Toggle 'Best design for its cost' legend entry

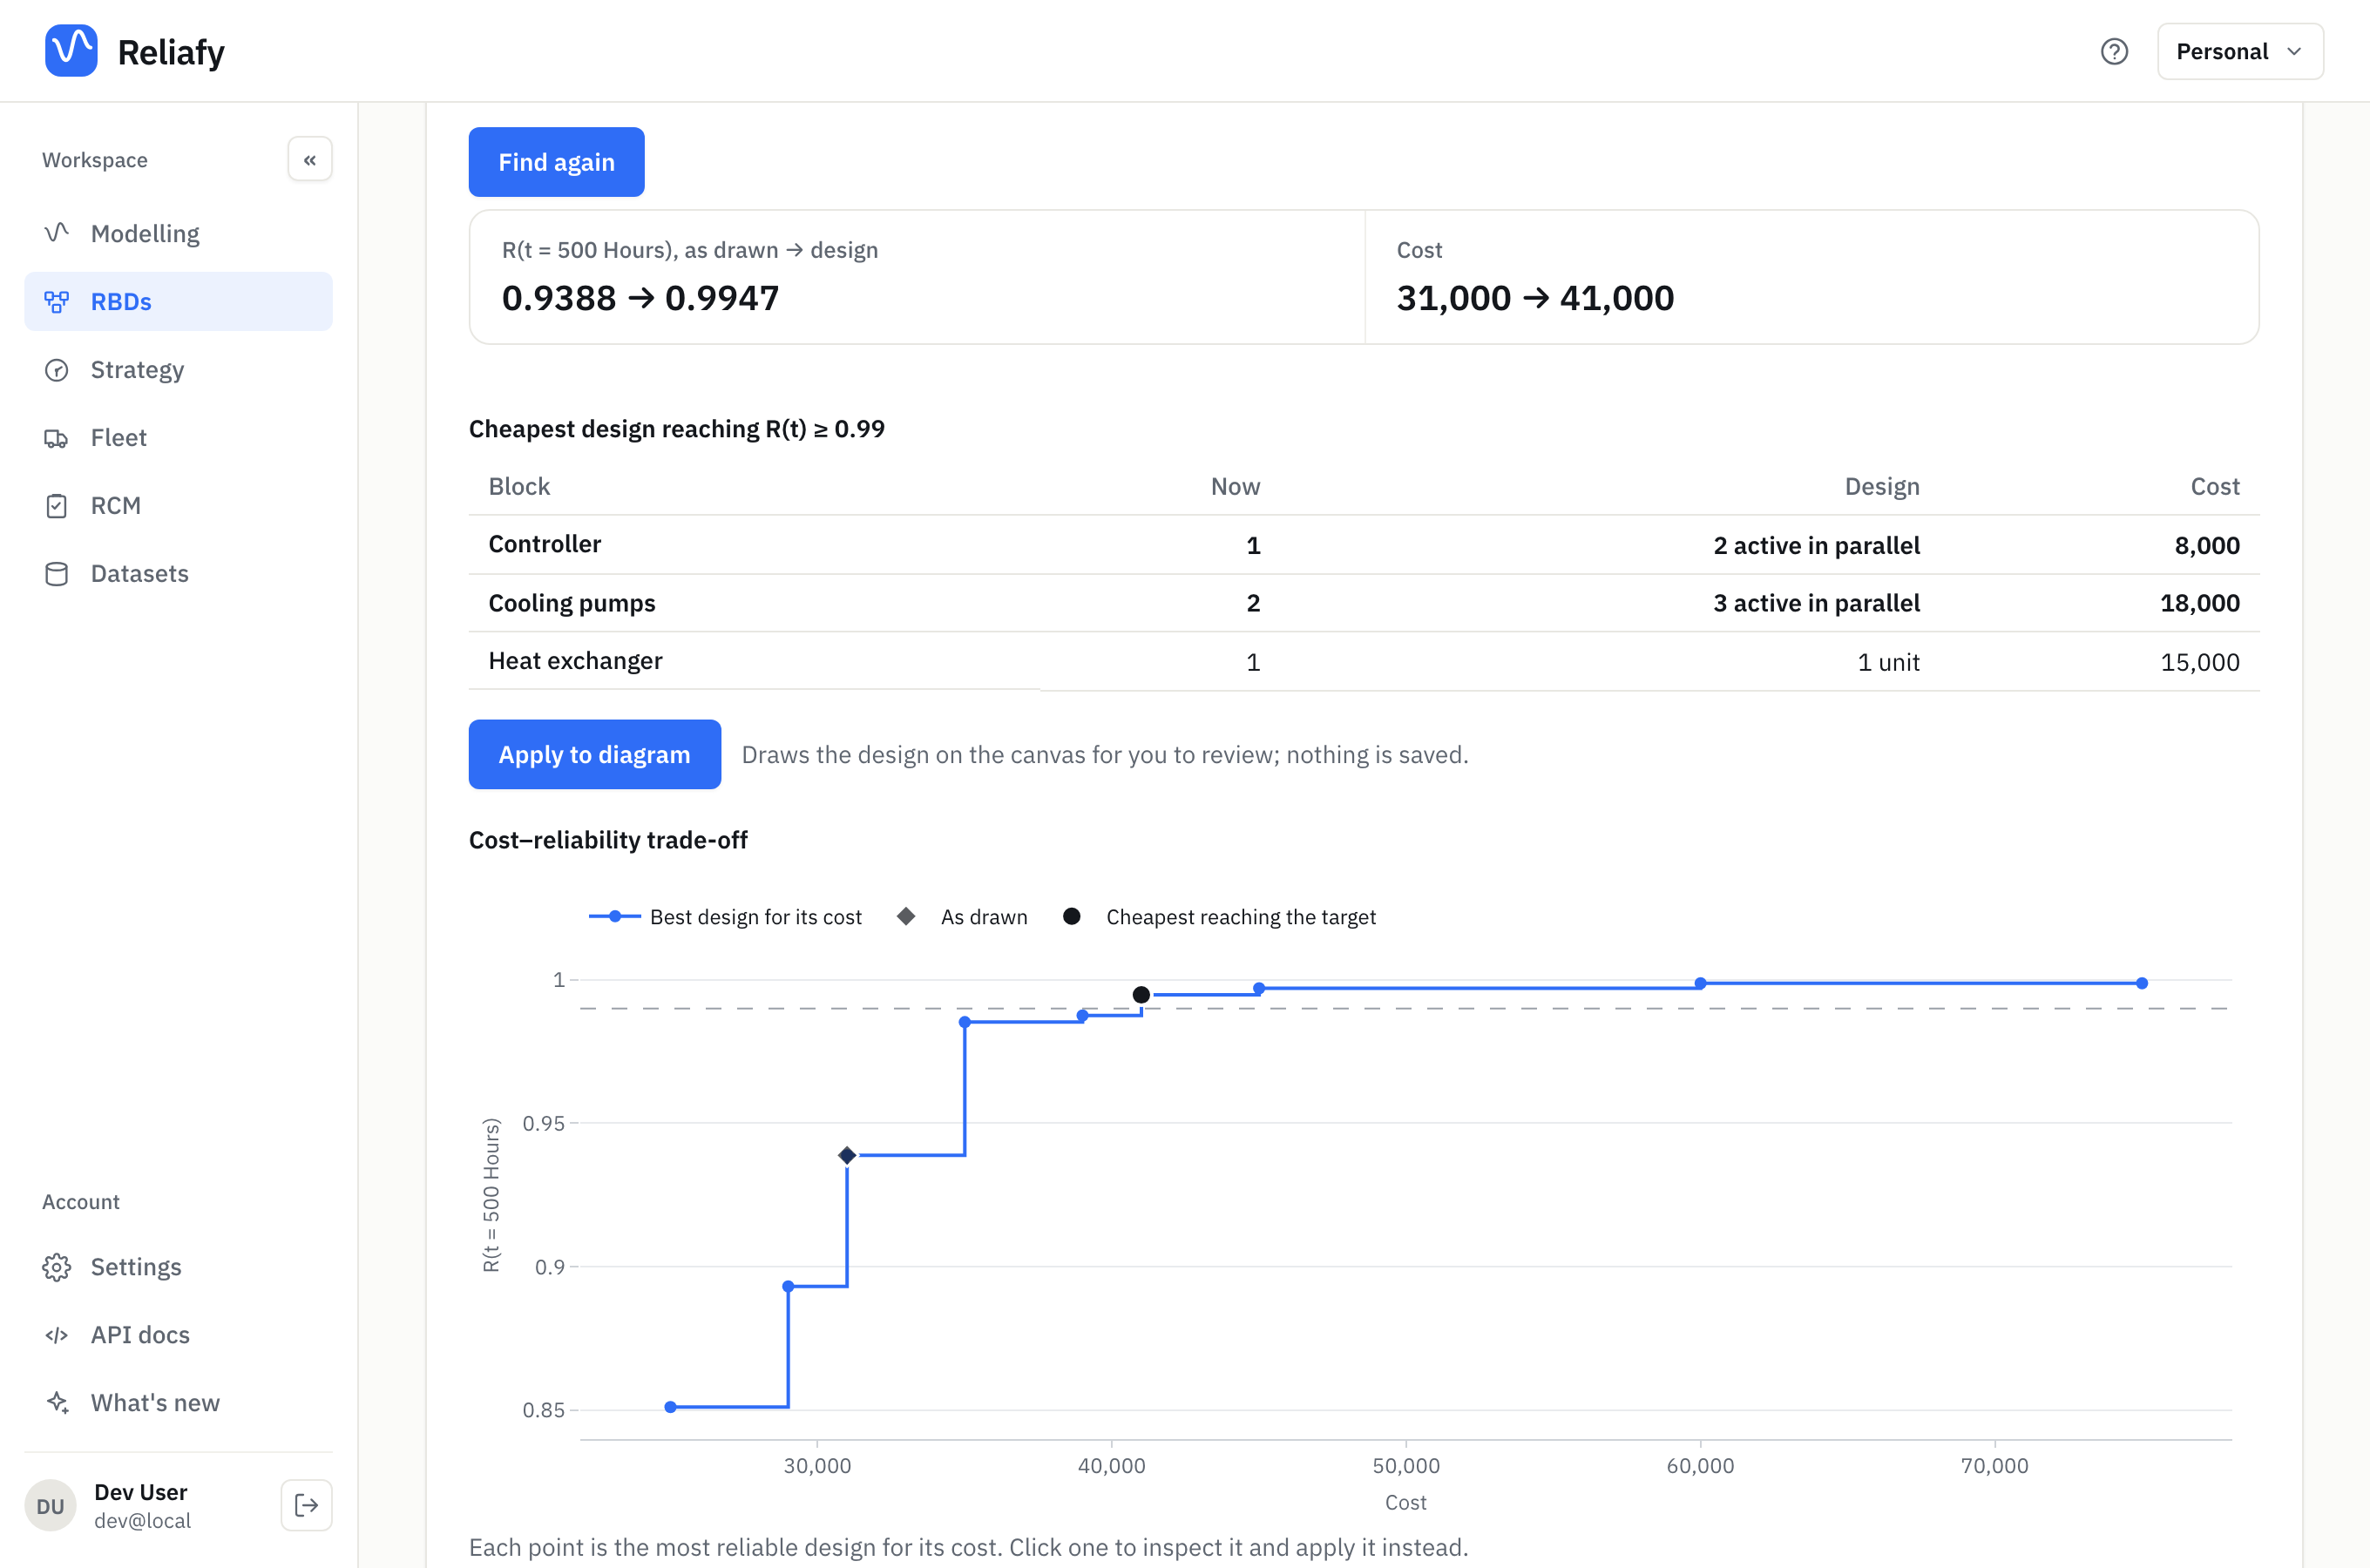click(725, 917)
